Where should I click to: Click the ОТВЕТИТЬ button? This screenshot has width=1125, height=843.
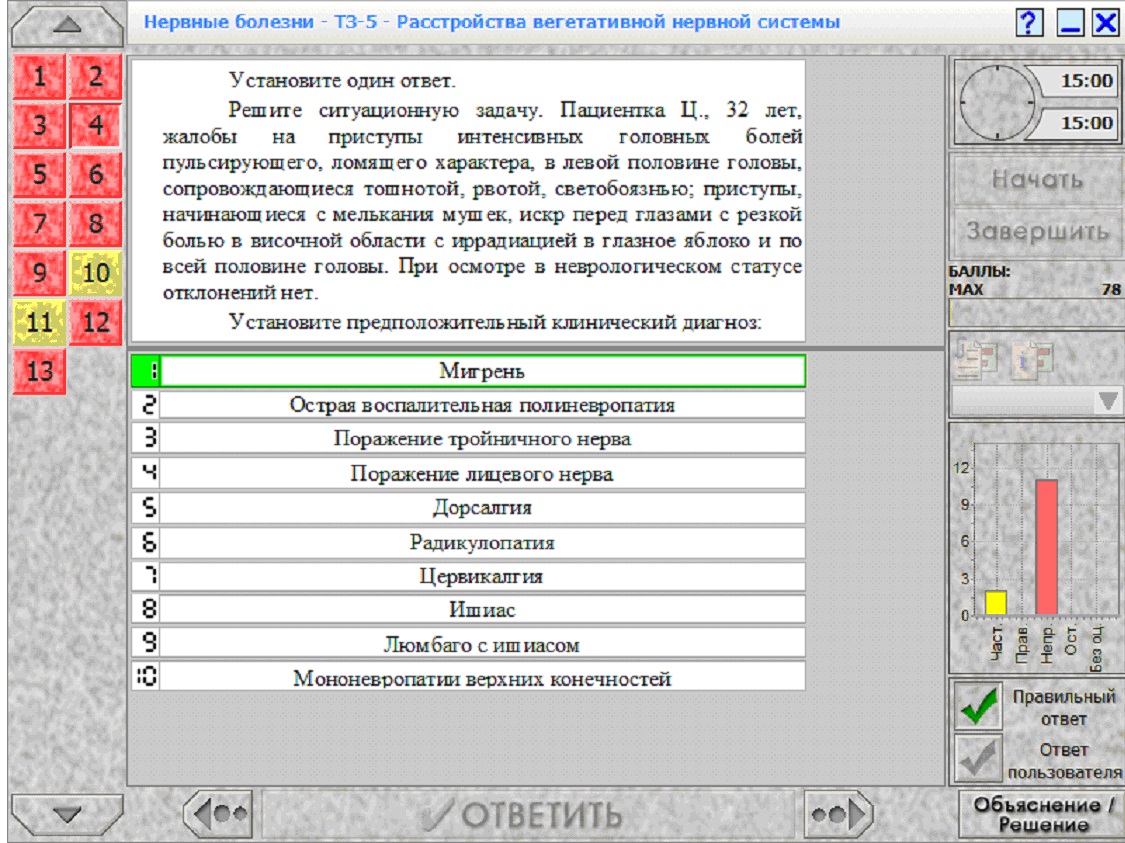tap(526, 814)
